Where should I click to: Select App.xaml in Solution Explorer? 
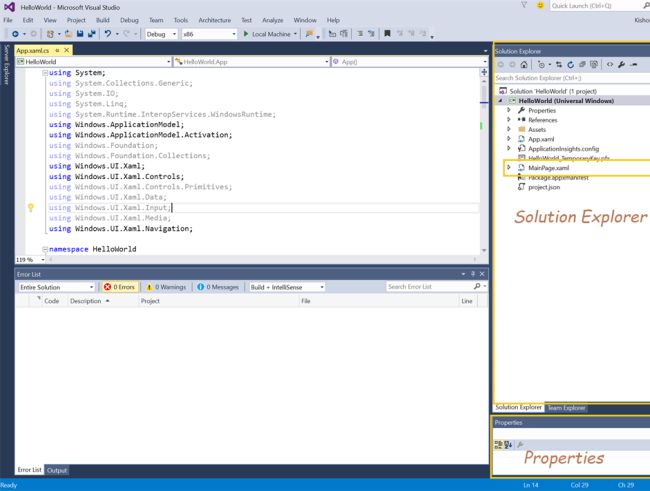click(x=541, y=139)
